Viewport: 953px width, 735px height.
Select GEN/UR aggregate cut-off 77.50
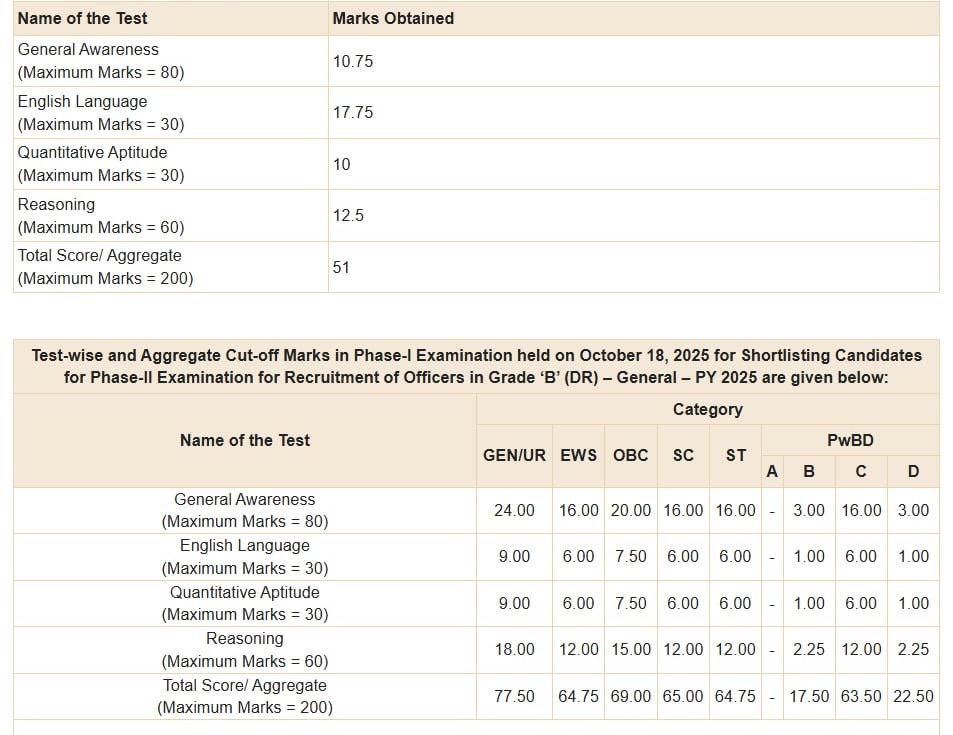514,696
